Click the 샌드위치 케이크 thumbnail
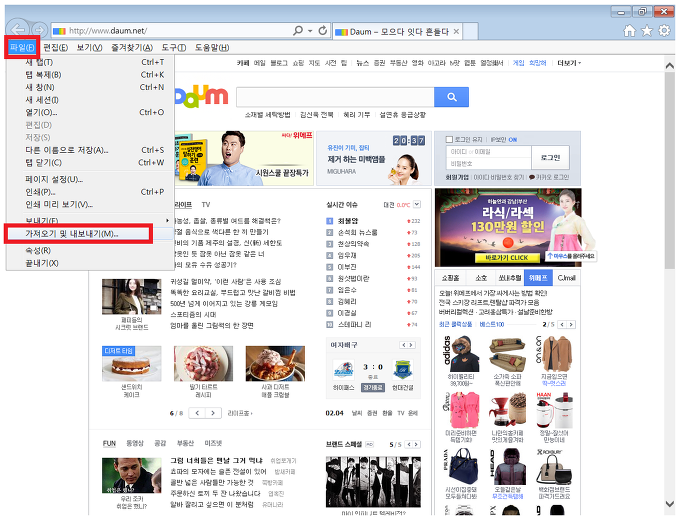Image resolution: width=680 pixels, height=520 pixels. (x=131, y=364)
